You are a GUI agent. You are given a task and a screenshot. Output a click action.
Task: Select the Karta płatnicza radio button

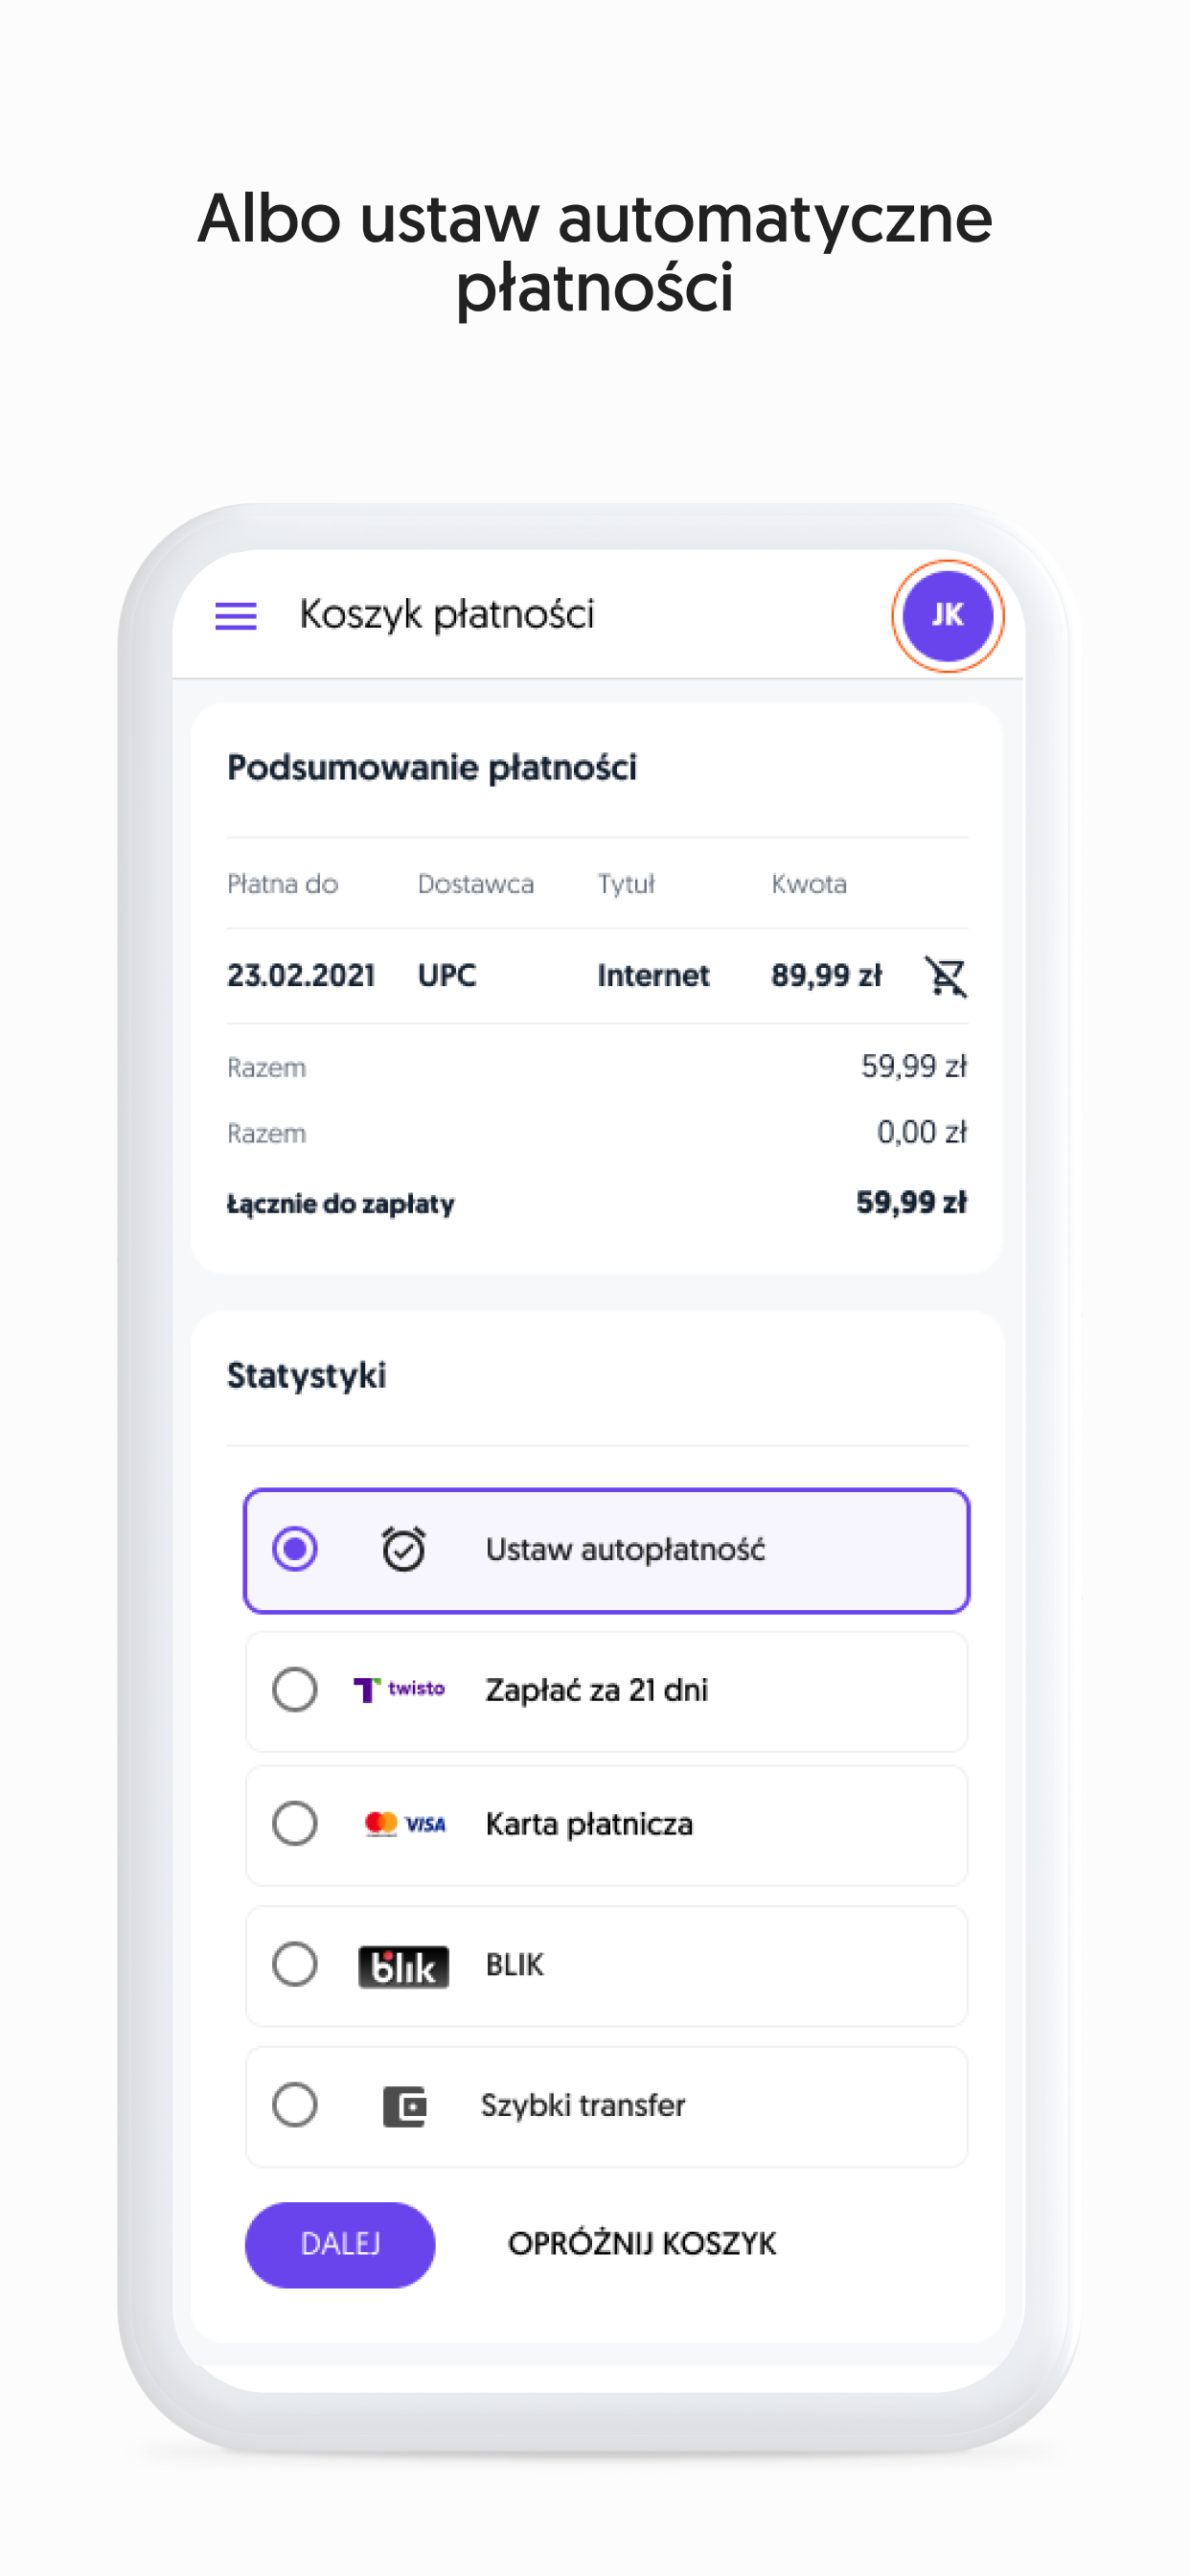coord(295,1824)
